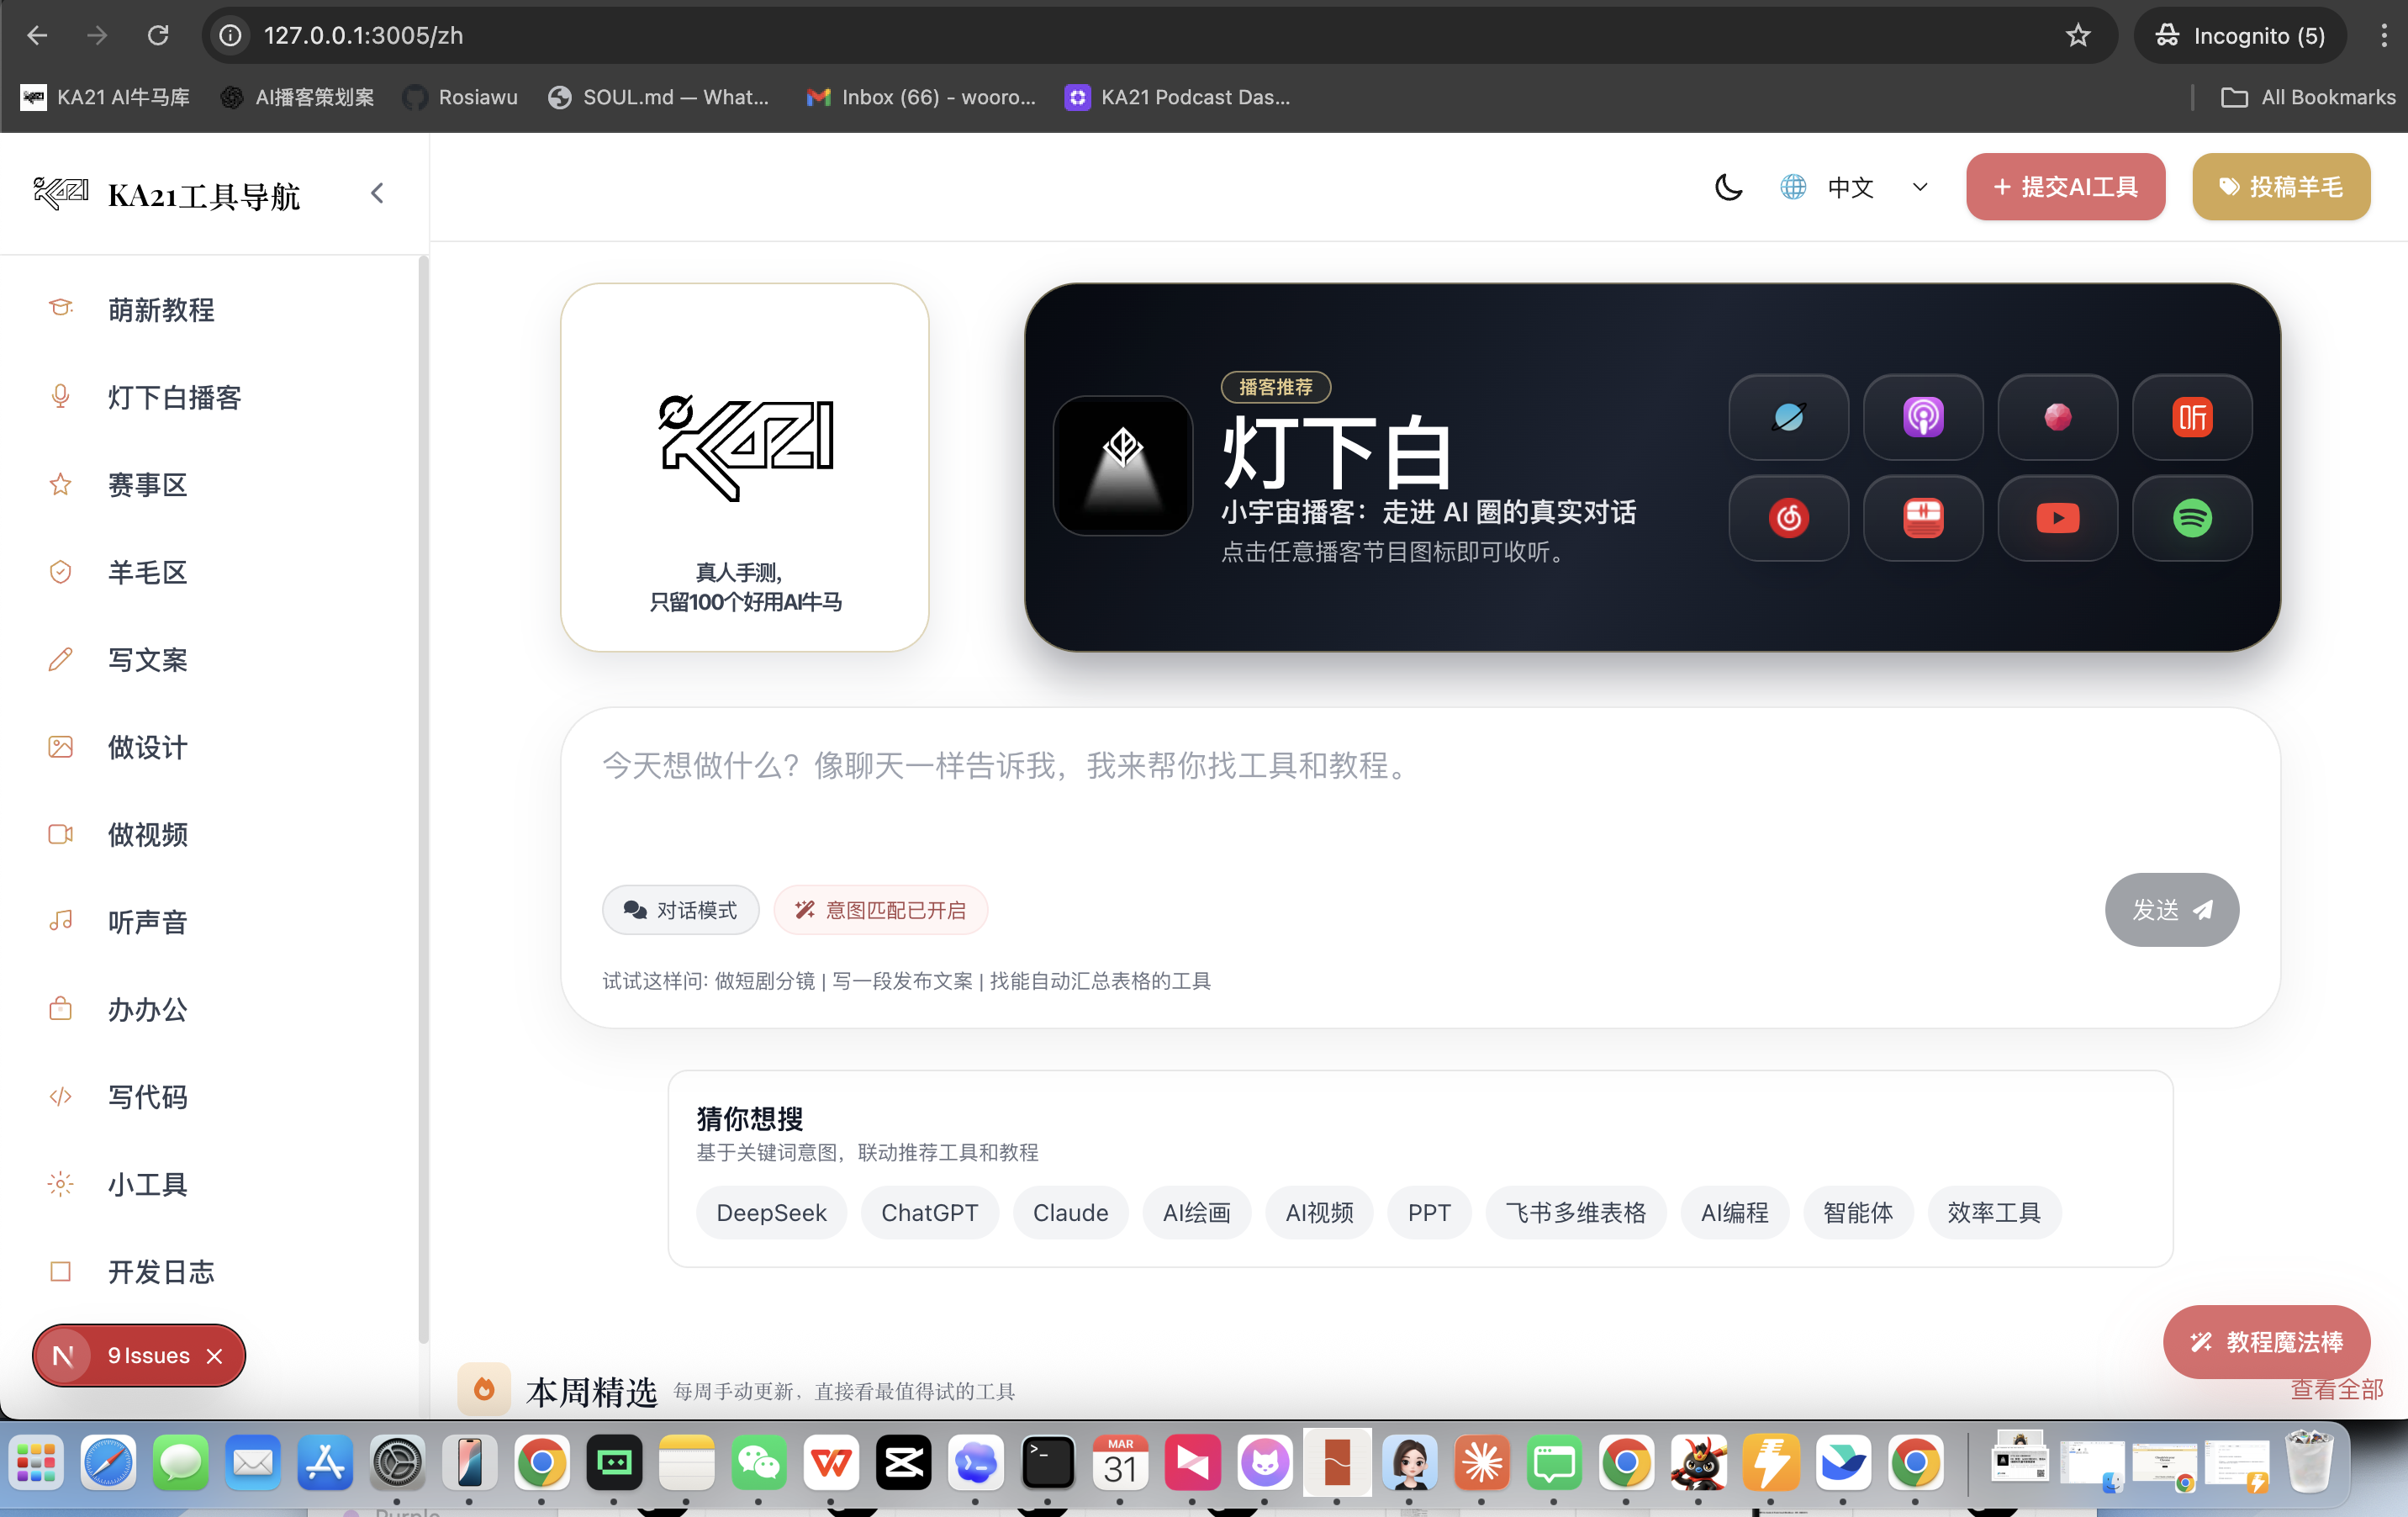Open the NetEase Cloud Music icon
Screen dimensions: 2408x1517
tap(1788, 518)
